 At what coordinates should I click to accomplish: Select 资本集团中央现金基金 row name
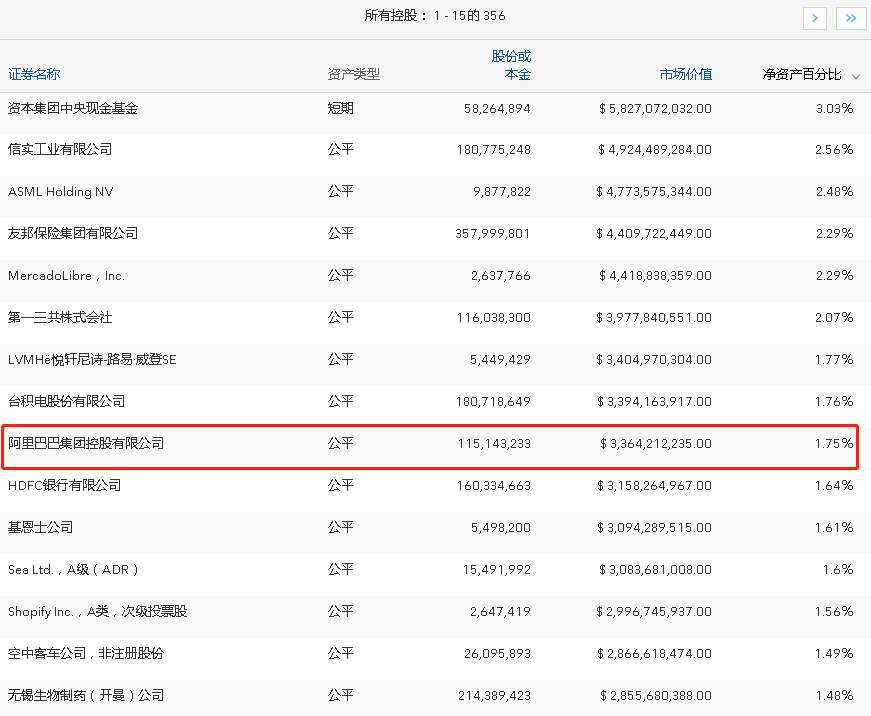click(73, 108)
